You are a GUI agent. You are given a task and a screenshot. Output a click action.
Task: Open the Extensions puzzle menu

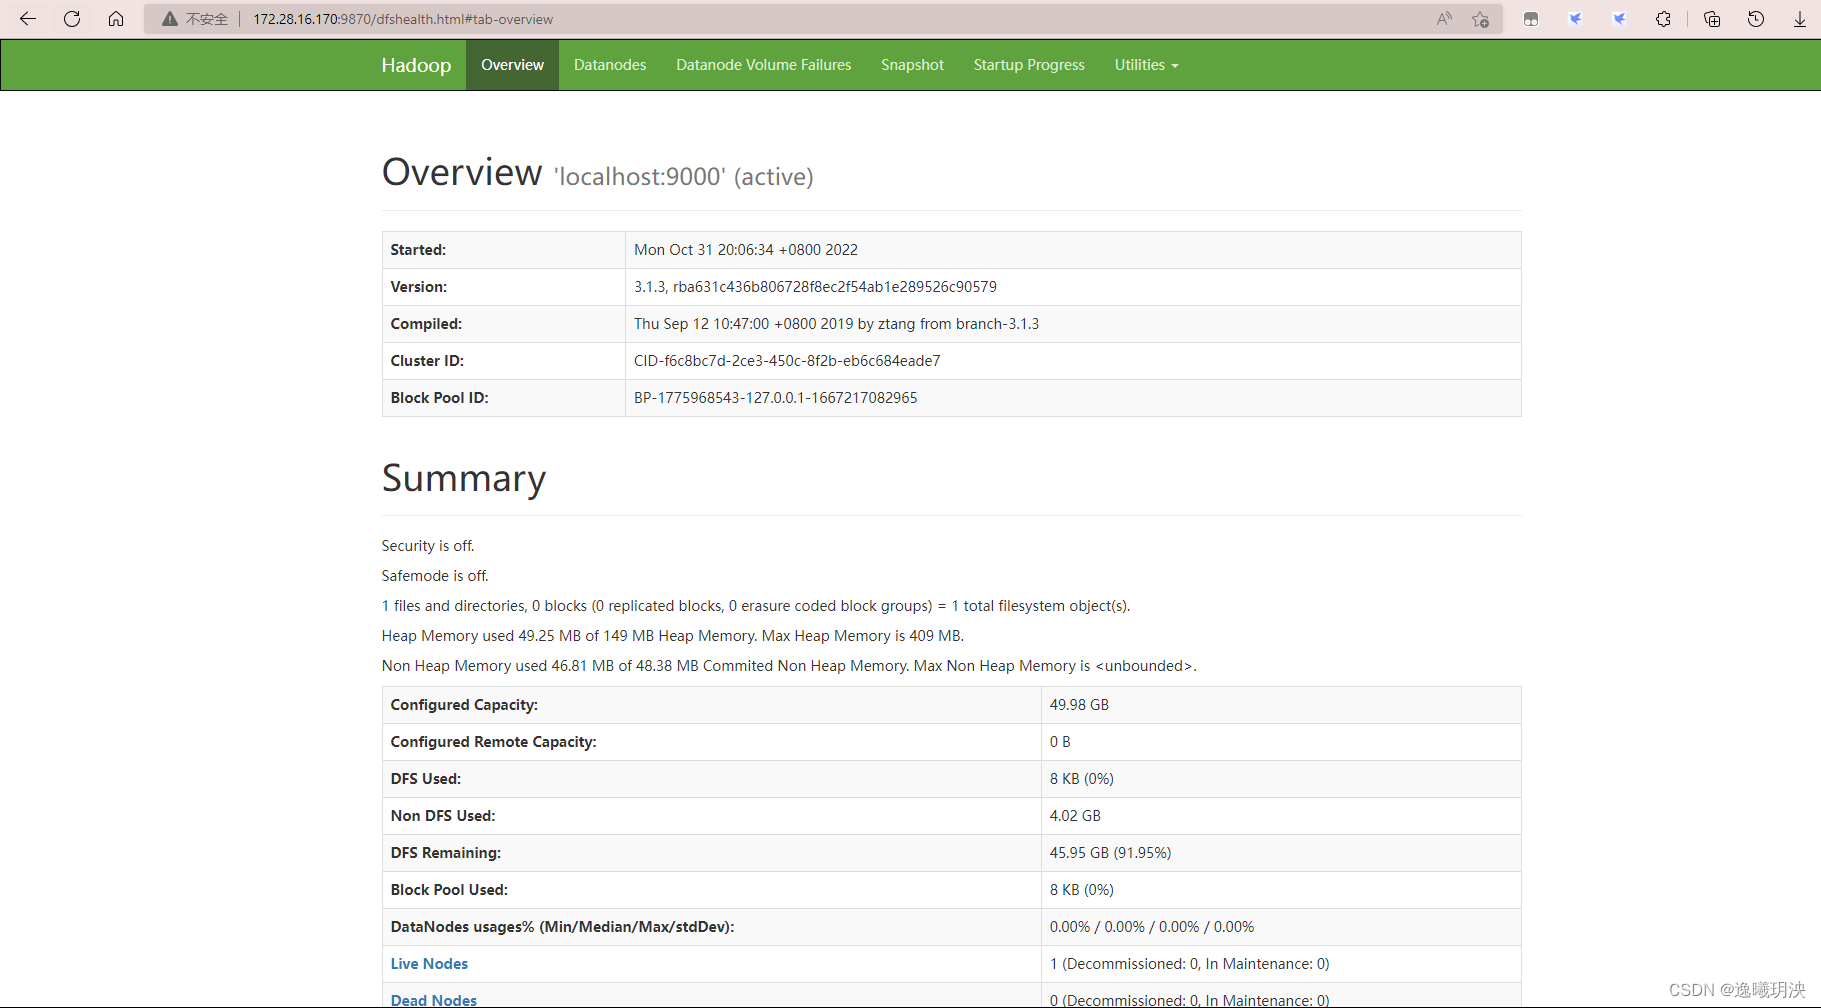[1663, 19]
